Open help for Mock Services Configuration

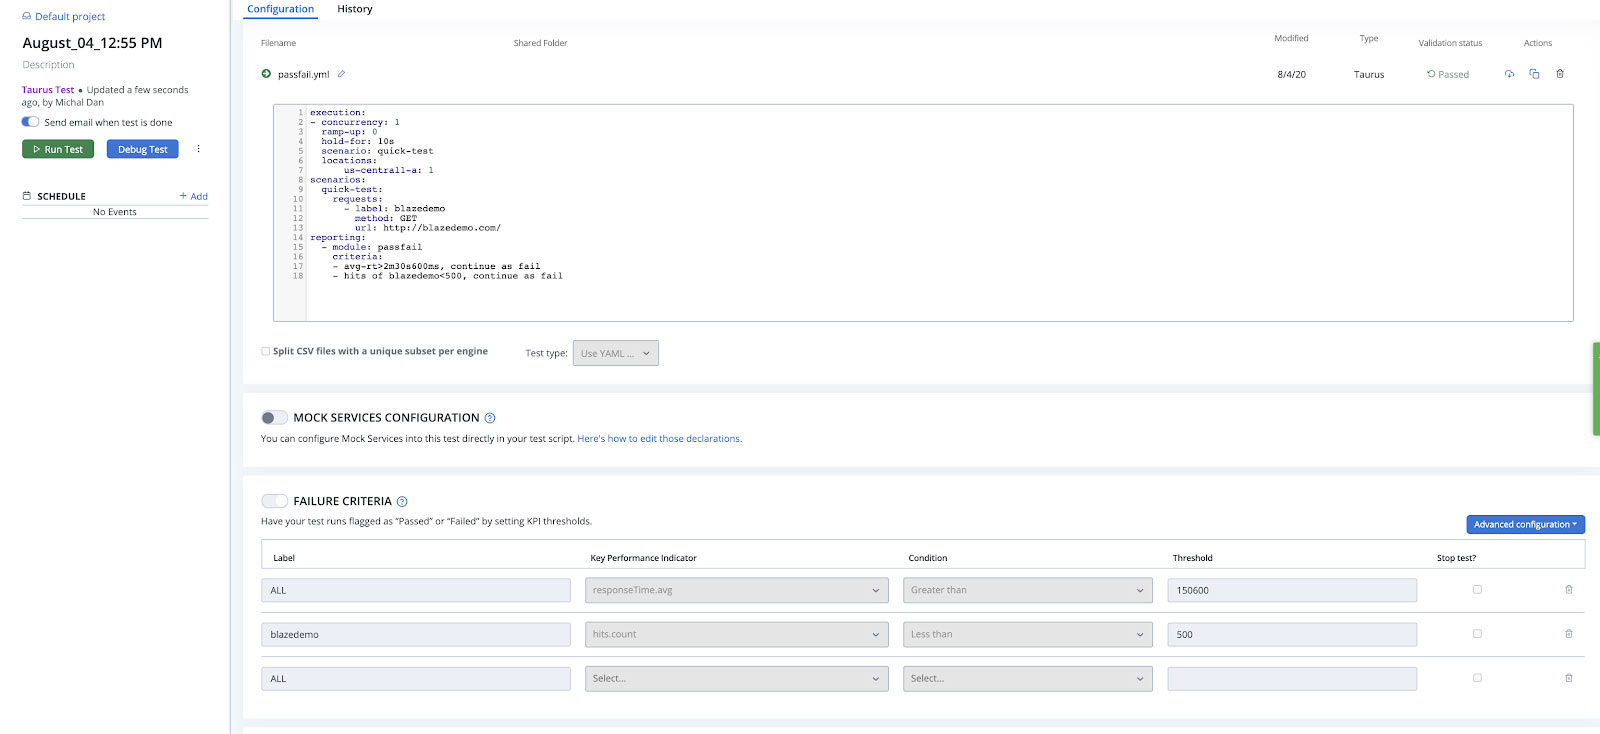[490, 418]
